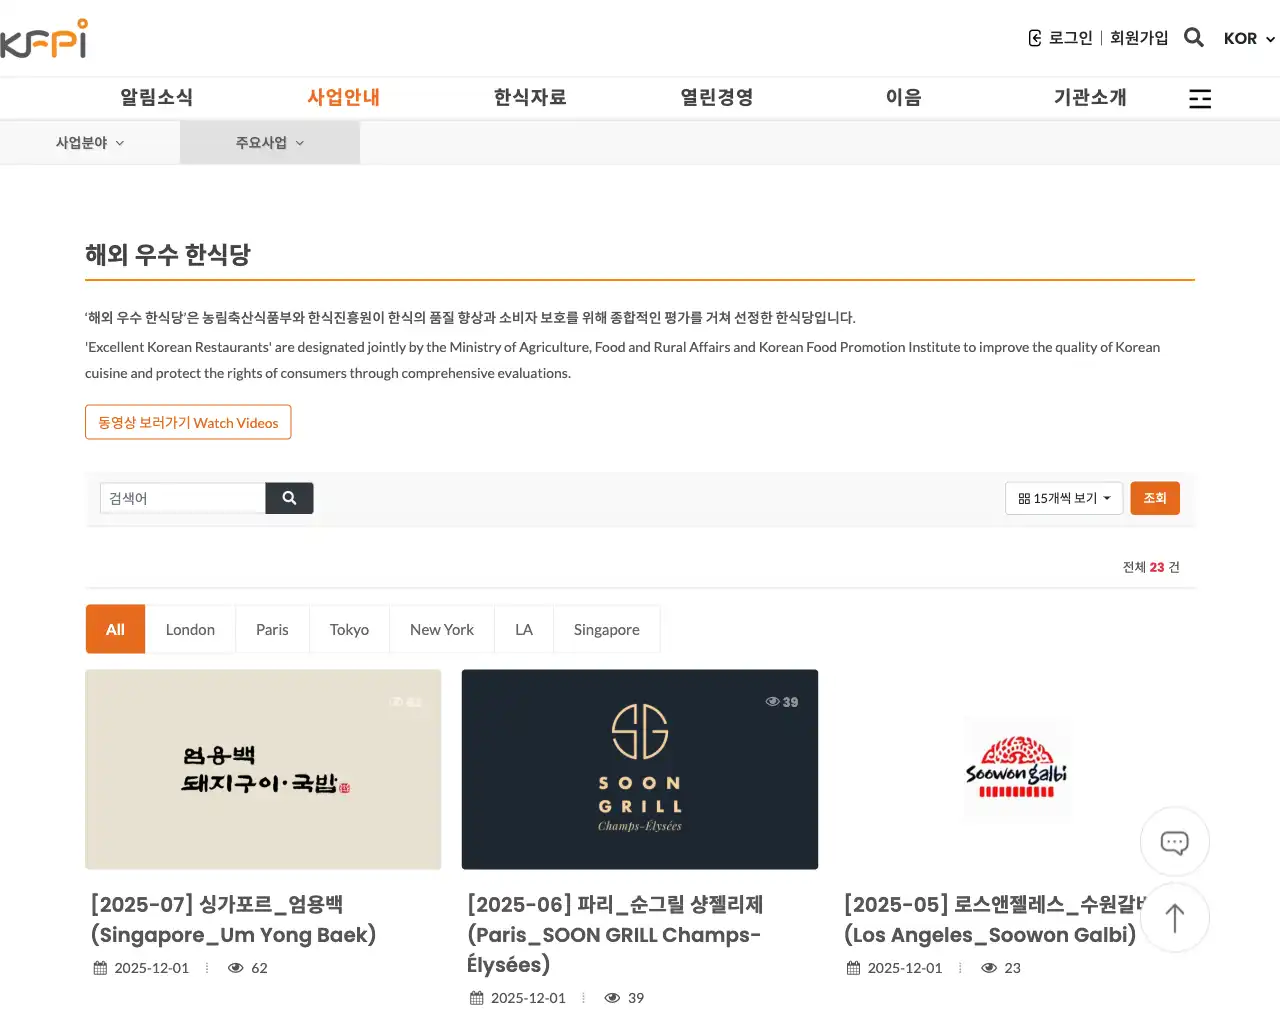Click the dotted separator icon next to the Soowon Galbi date
Image resolution: width=1280 pixels, height=1024 pixels.
[959, 967]
